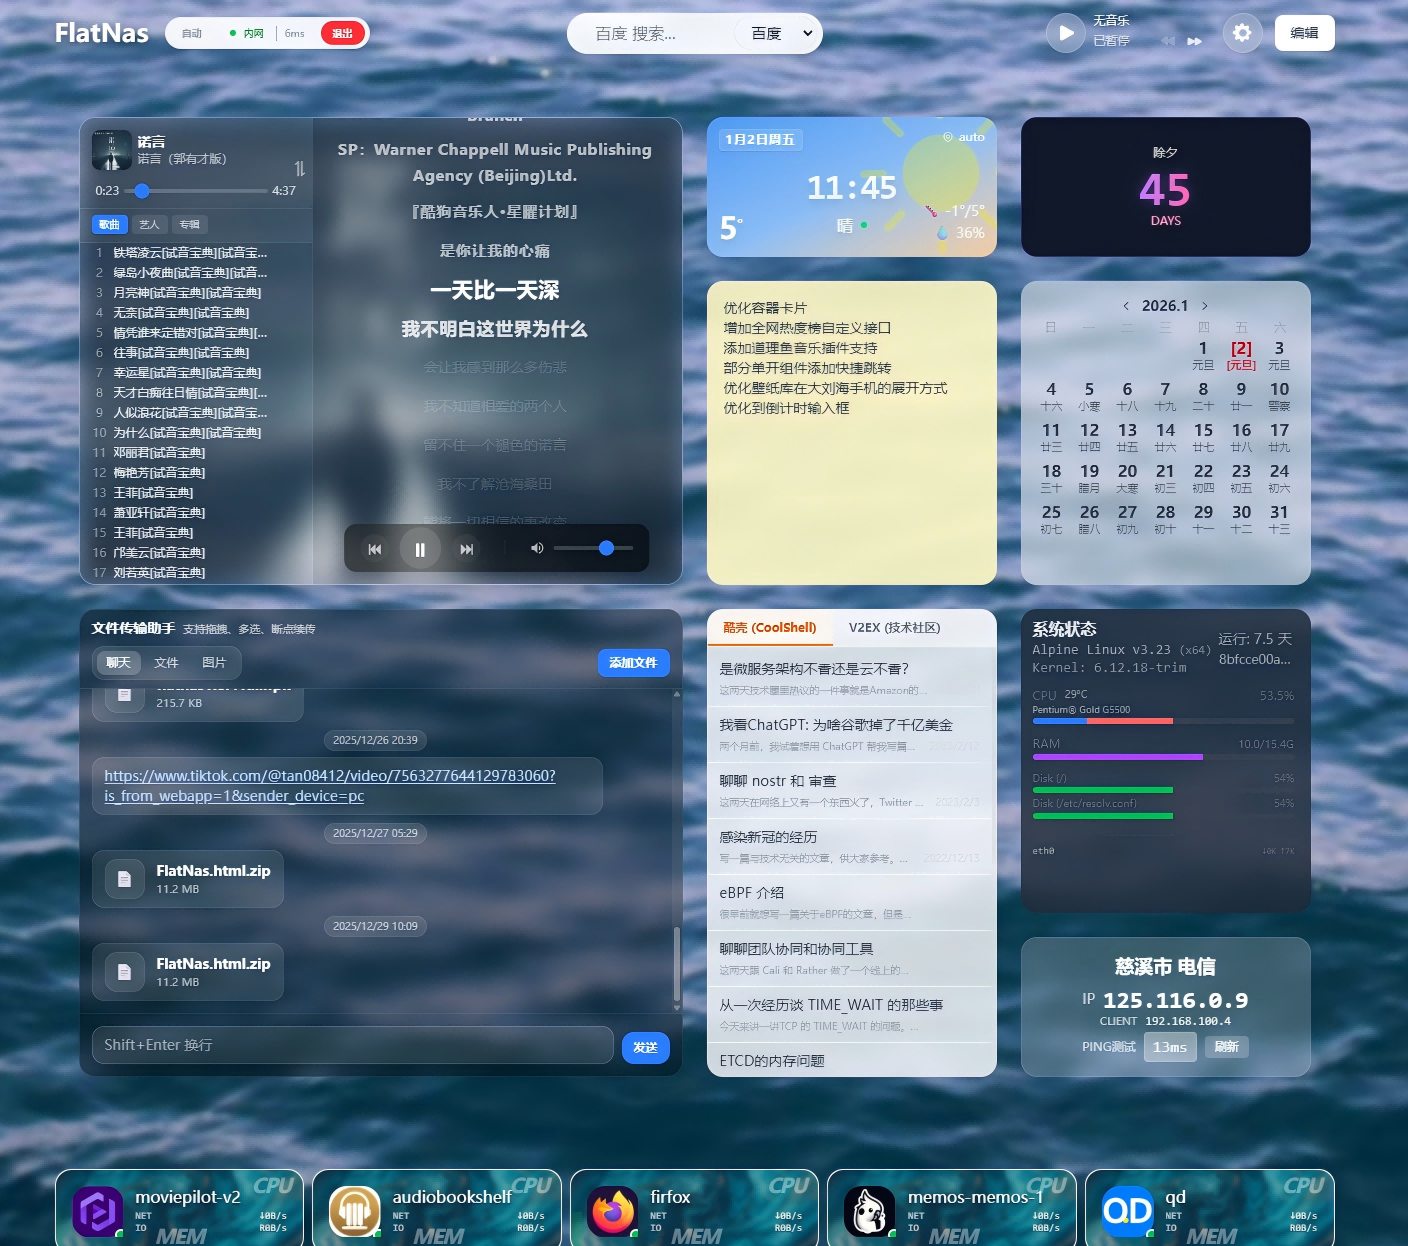
Task: Open the moviepilot-v2 app icon
Action: pyautogui.click(x=98, y=1211)
